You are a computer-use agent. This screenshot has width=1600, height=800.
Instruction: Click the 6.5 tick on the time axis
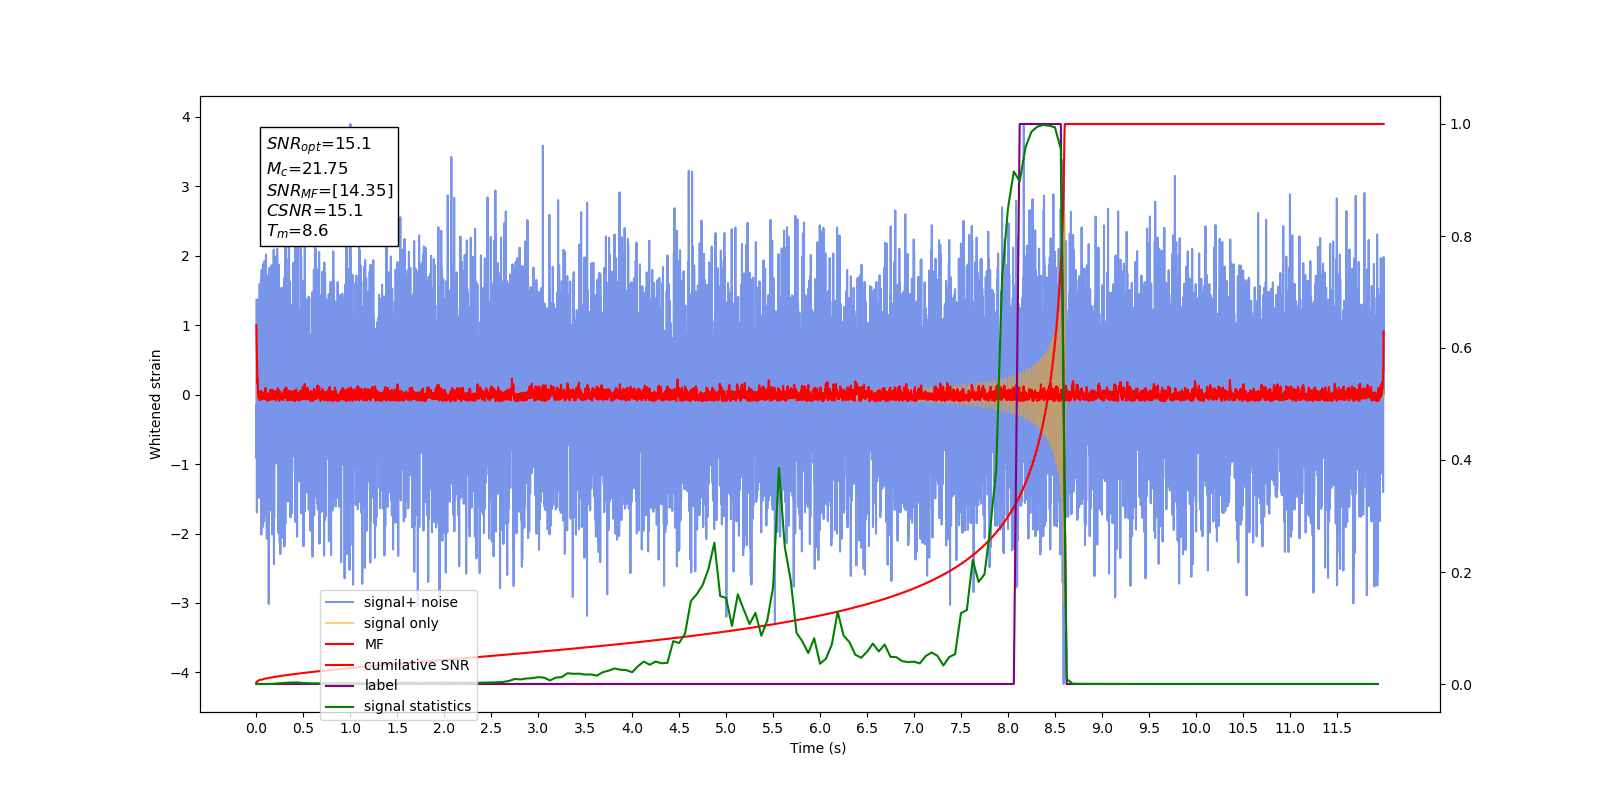tap(867, 728)
